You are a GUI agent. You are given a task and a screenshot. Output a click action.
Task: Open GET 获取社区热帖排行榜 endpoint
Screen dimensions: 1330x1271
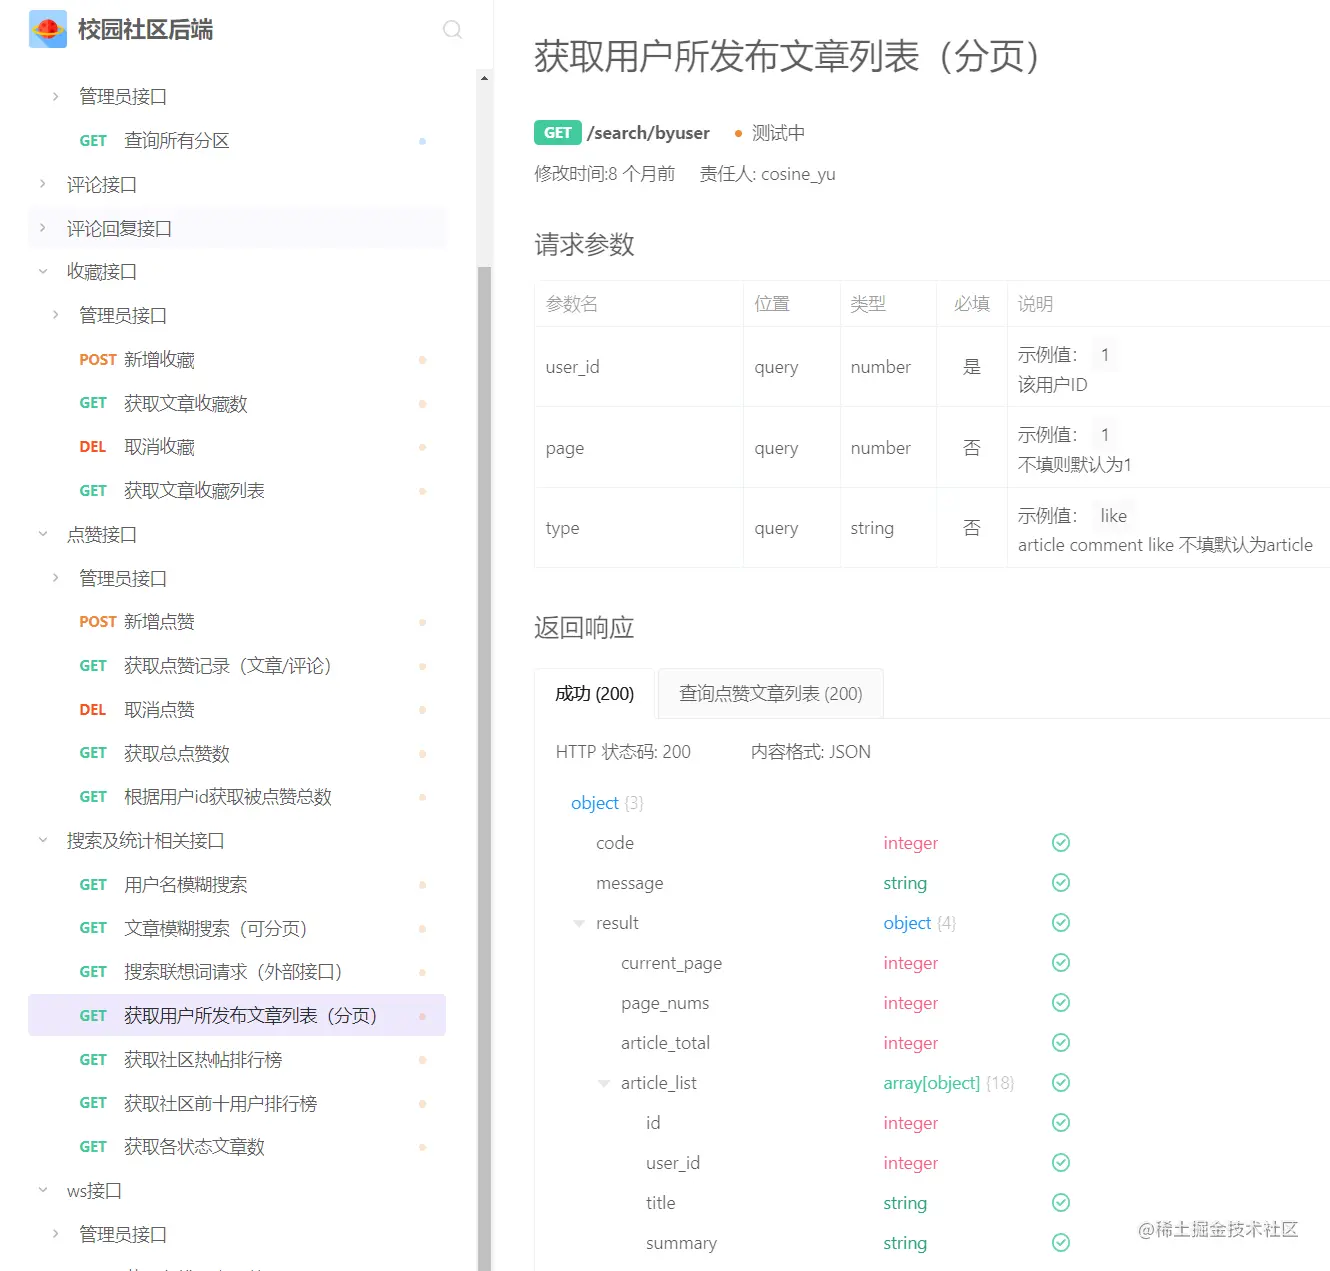(237, 1060)
